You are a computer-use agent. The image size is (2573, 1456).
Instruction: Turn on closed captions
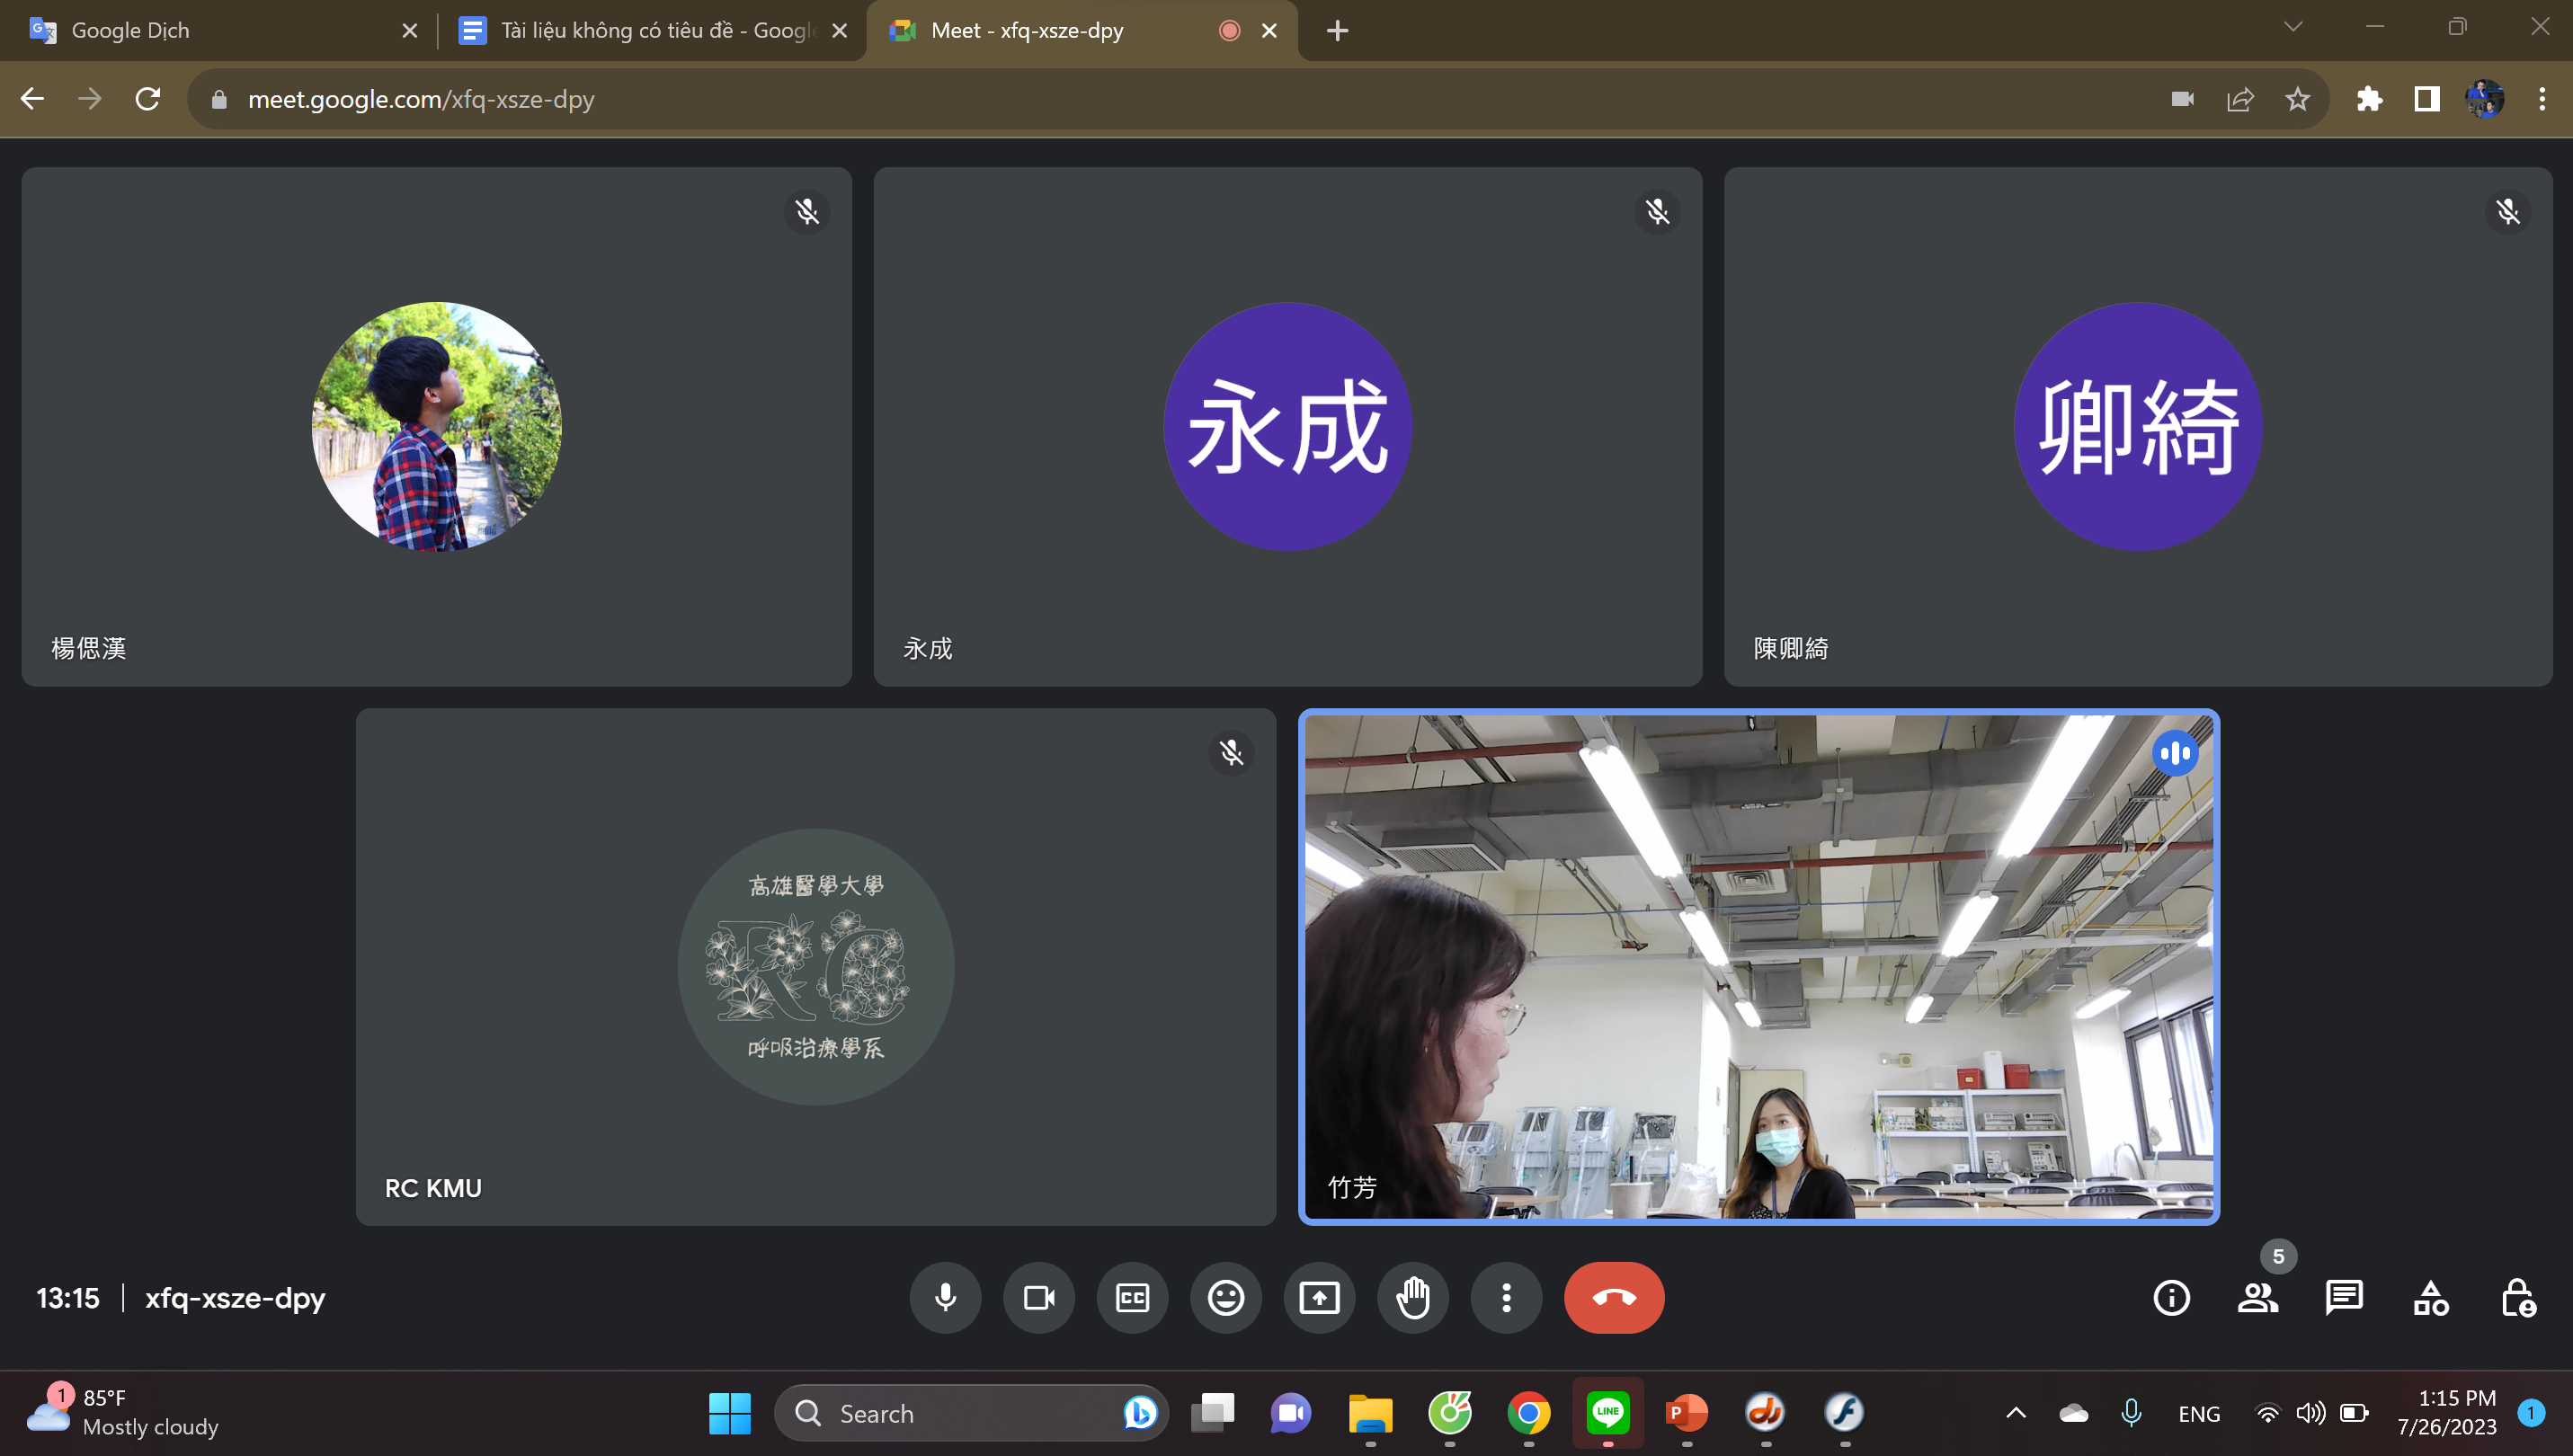1132,1297
